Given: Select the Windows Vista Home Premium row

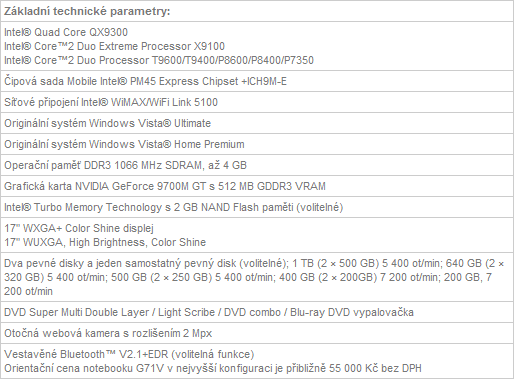Looking at the screenshot, I should [x=257, y=144].
